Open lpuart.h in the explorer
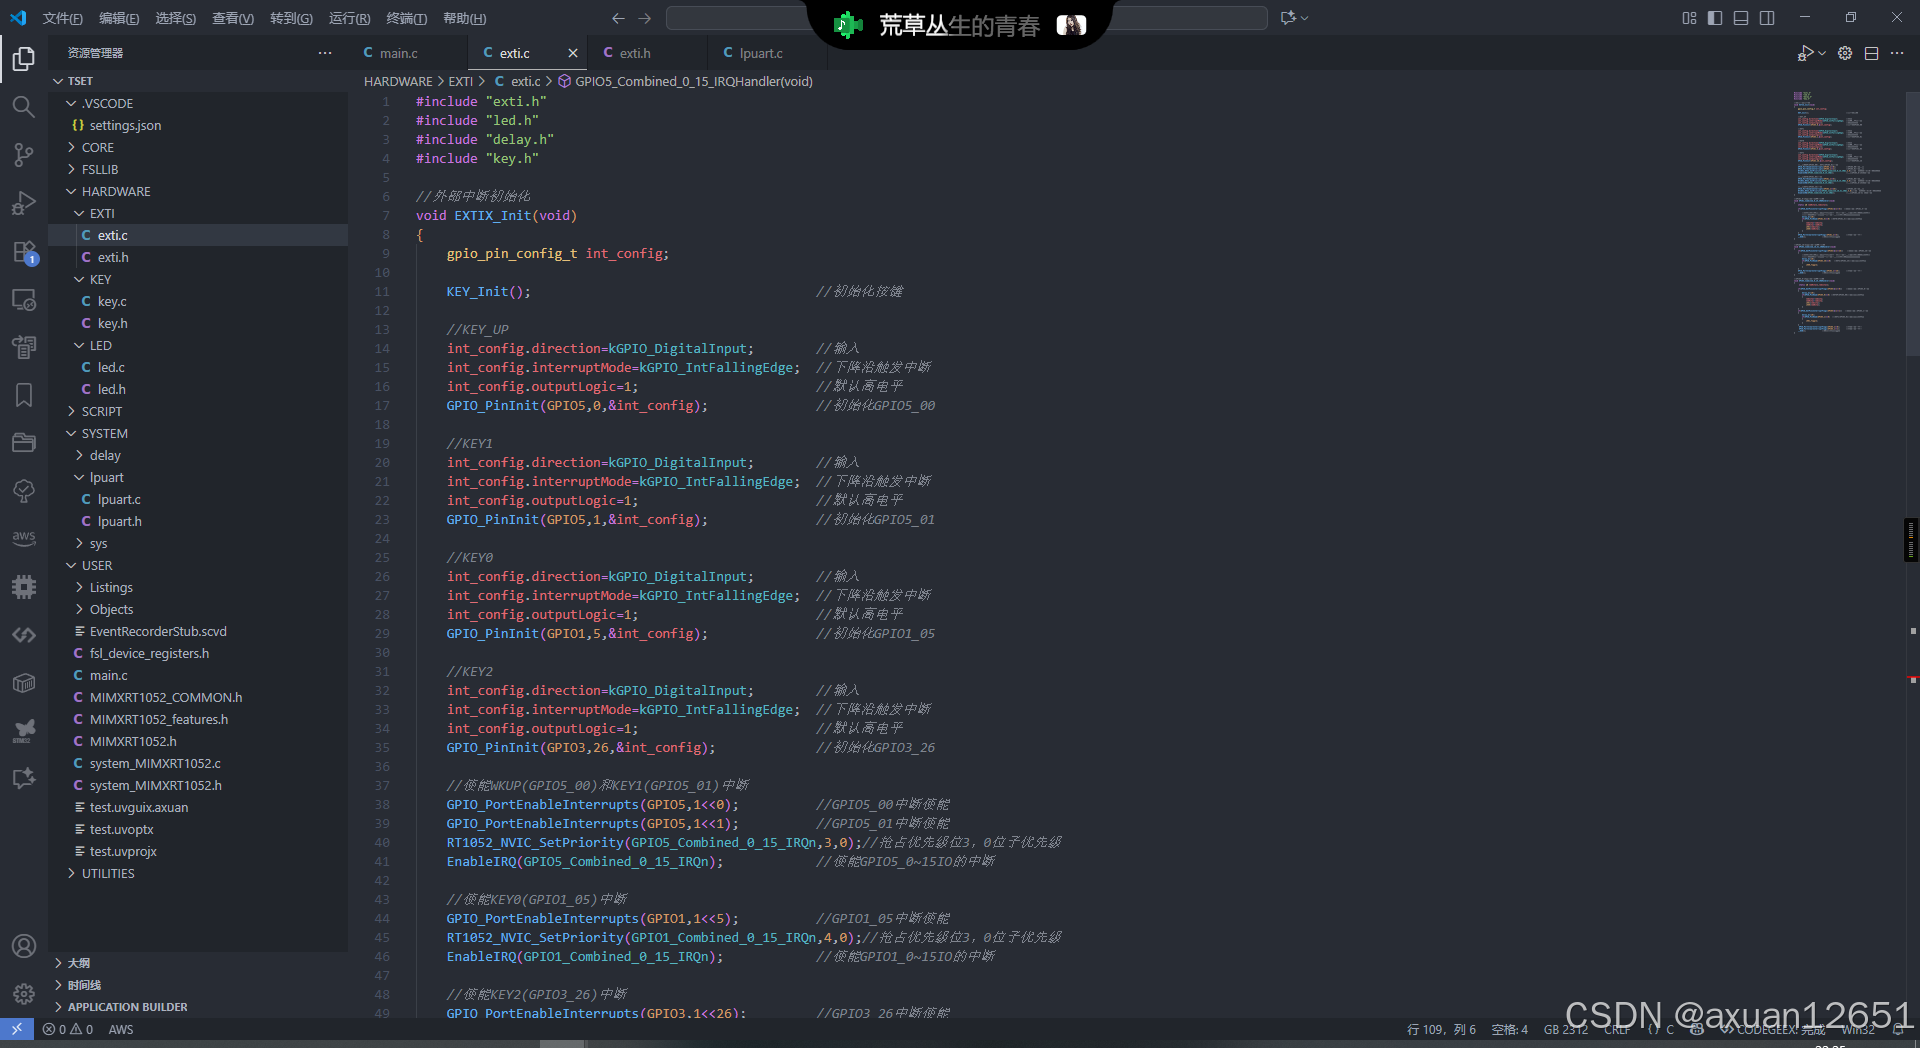 pyautogui.click(x=198, y=521)
